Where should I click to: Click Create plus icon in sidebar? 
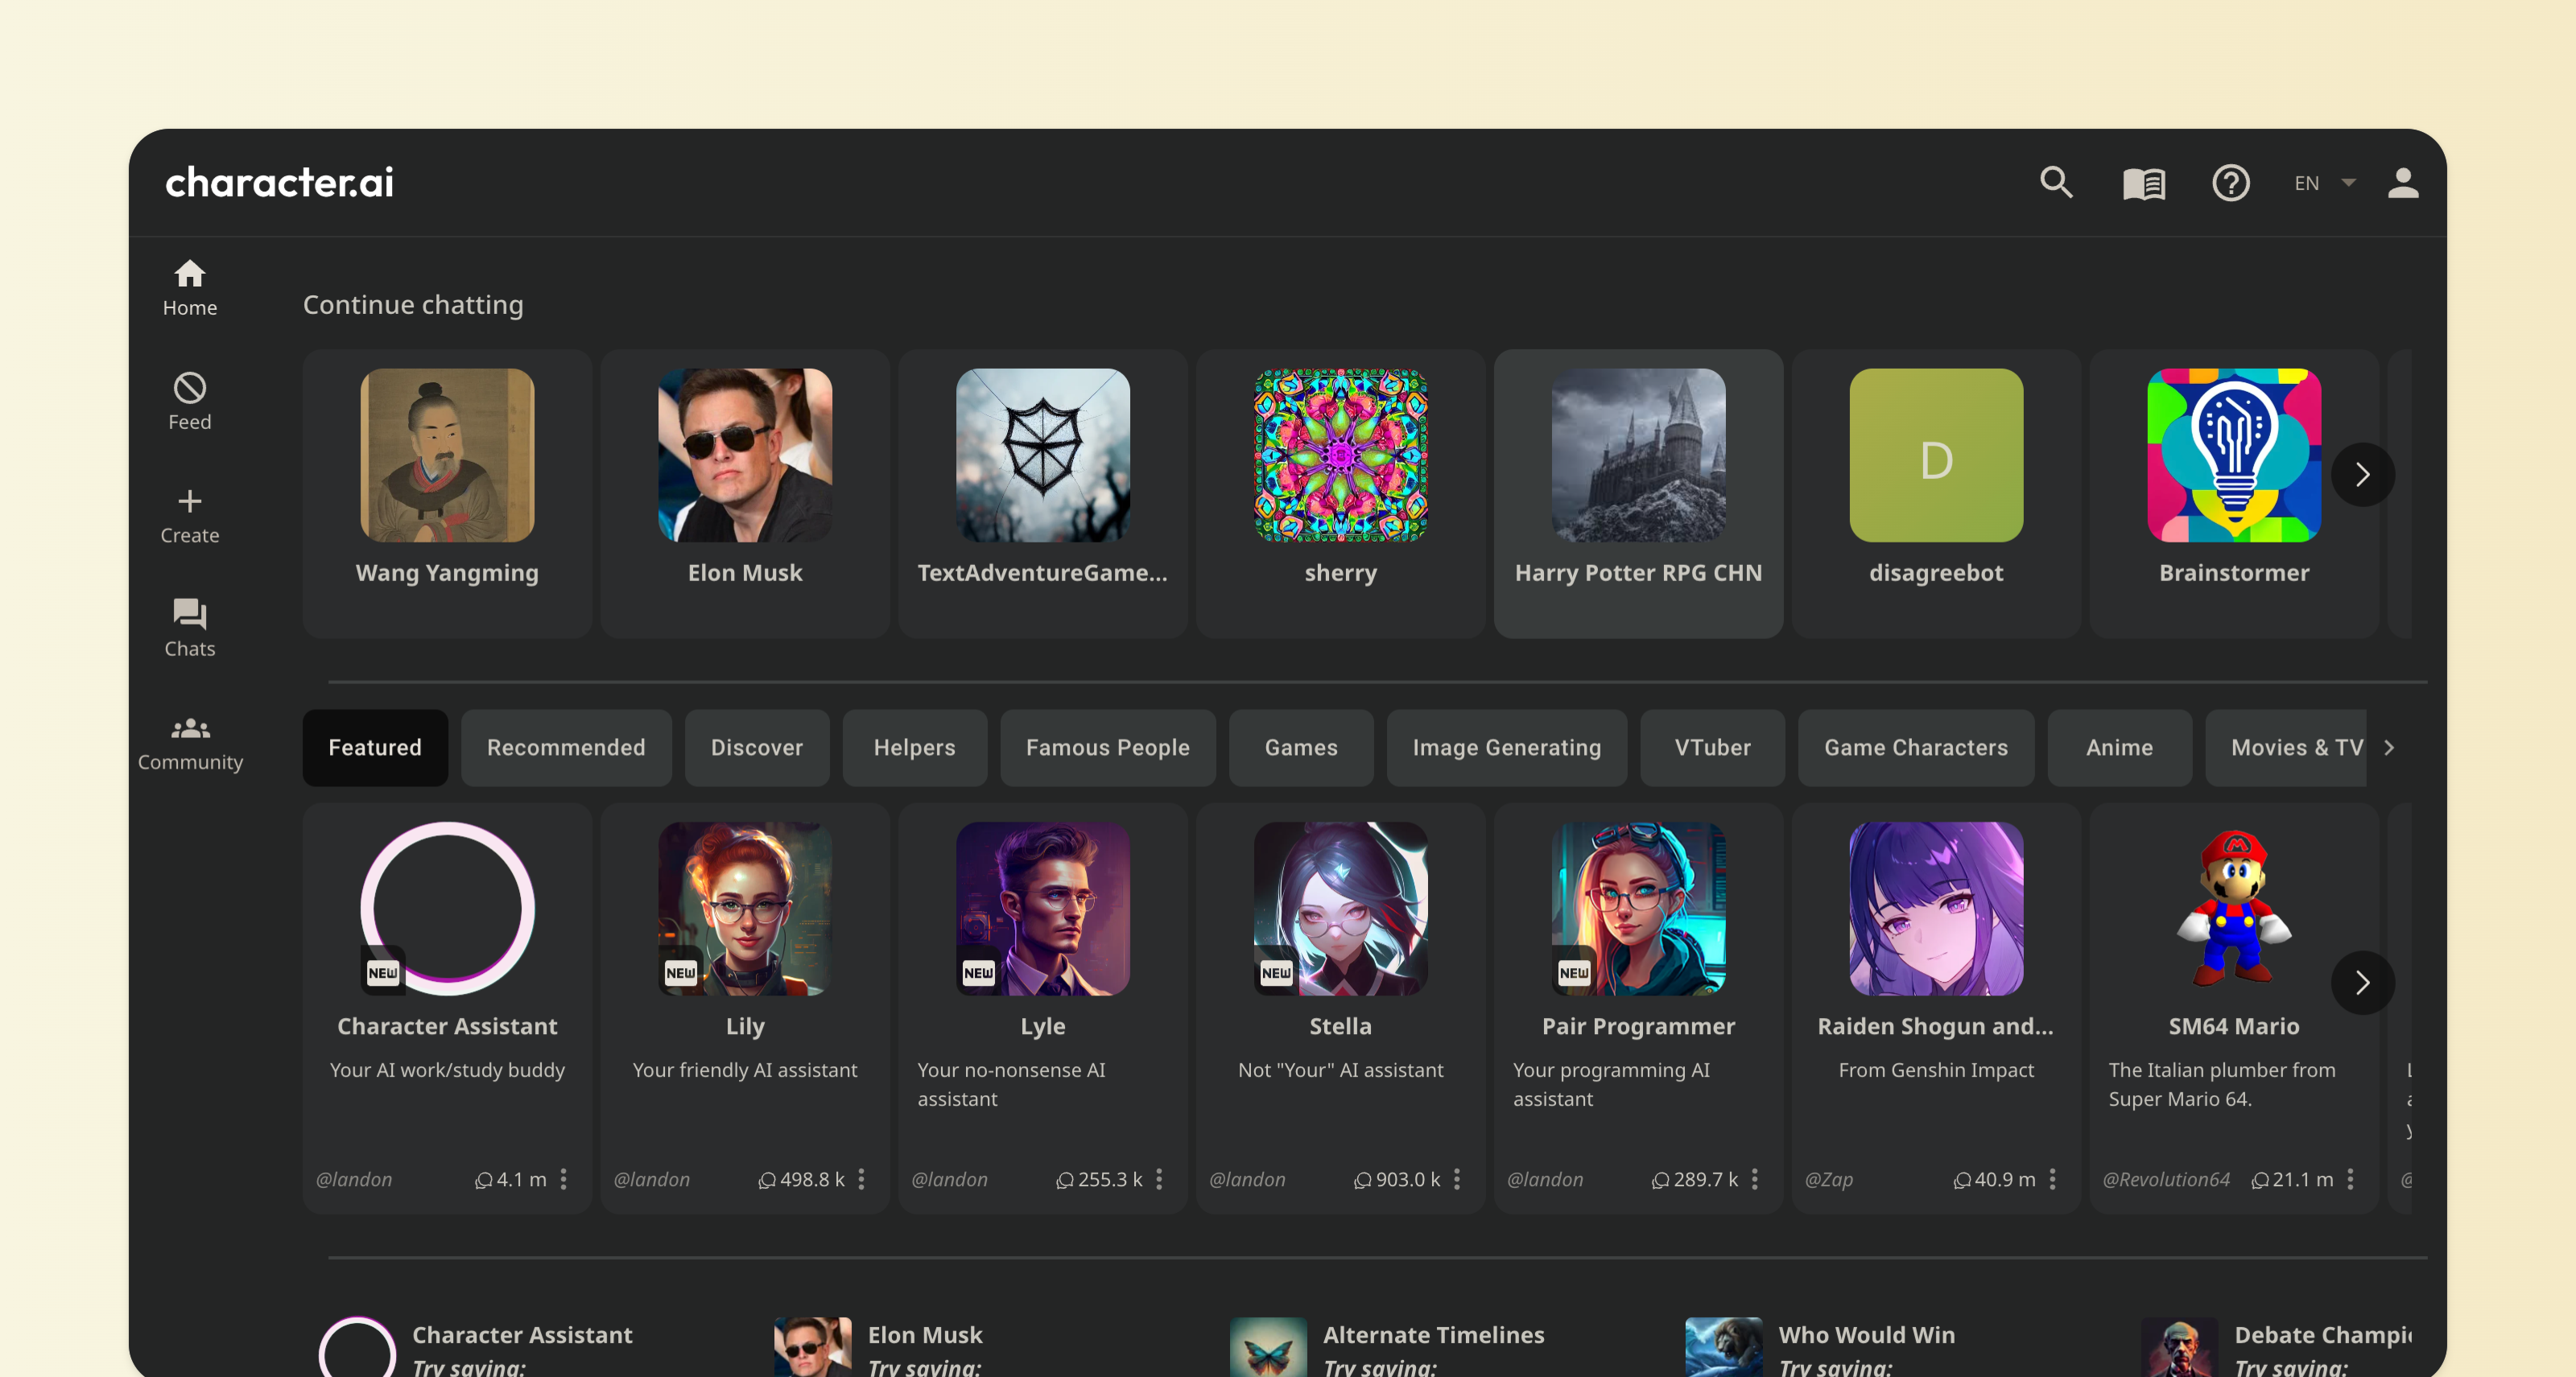point(190,516)
